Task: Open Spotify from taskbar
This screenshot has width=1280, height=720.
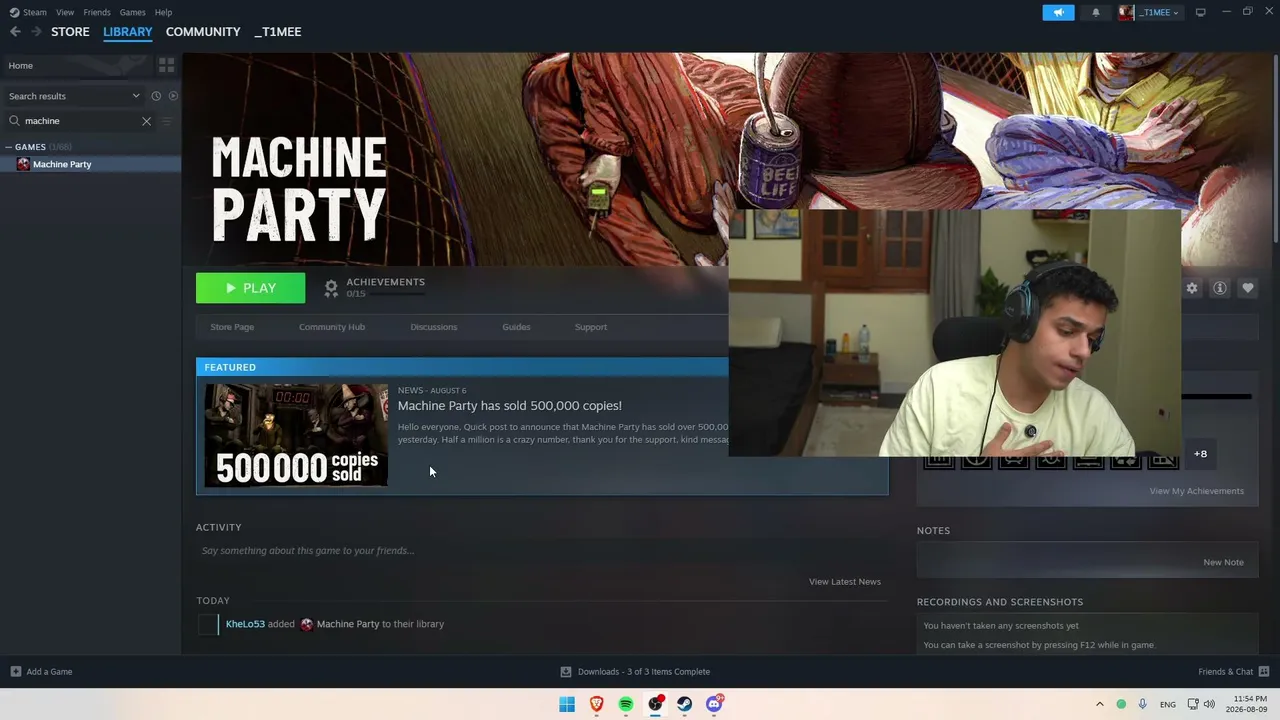Action: point(626,704)
